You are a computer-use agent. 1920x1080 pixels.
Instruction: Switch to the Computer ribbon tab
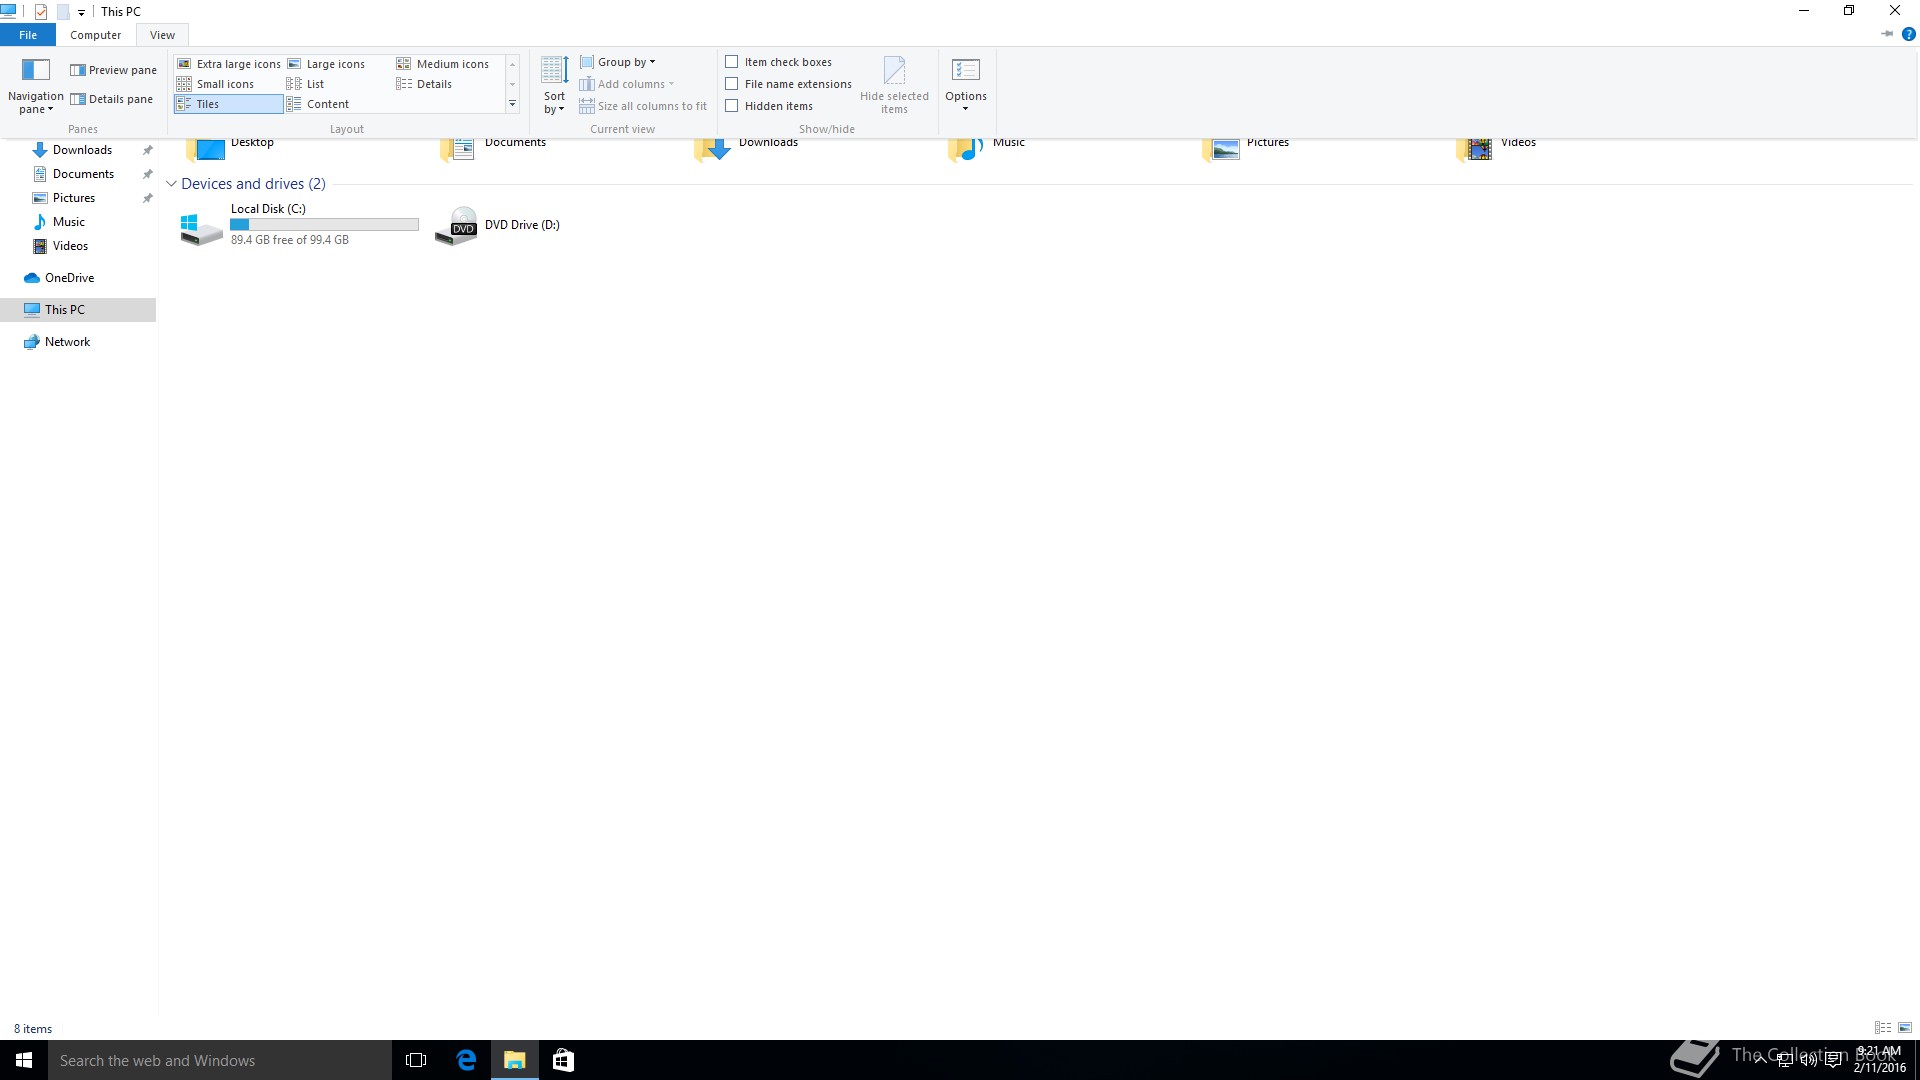[96, 35]
